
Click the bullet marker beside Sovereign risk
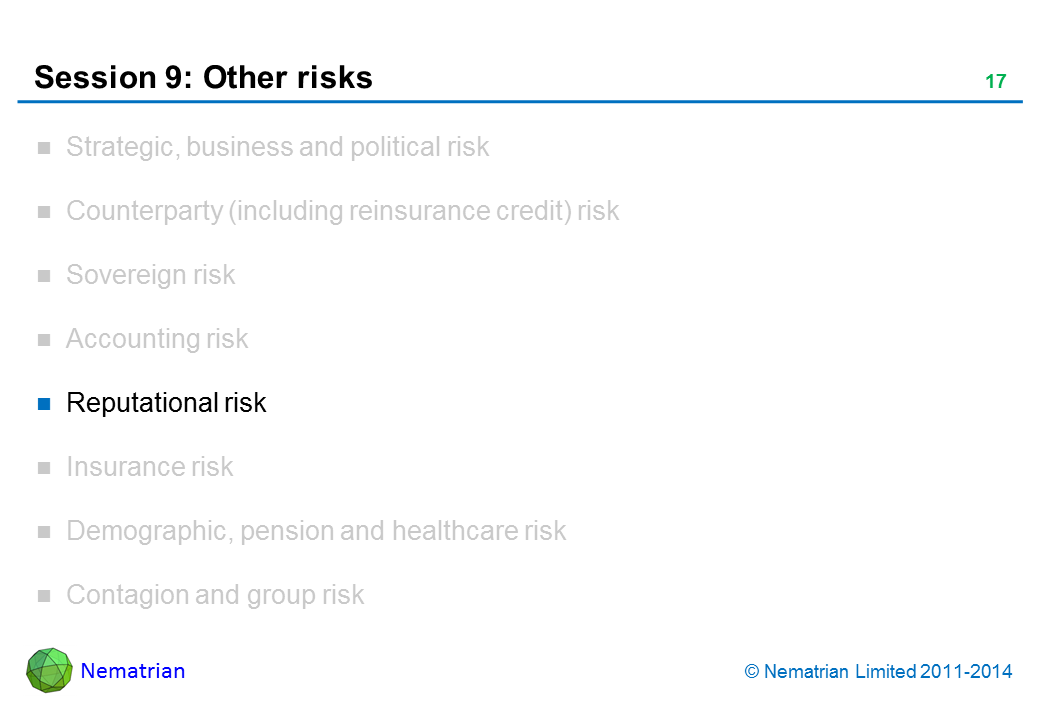pos(44,276)
